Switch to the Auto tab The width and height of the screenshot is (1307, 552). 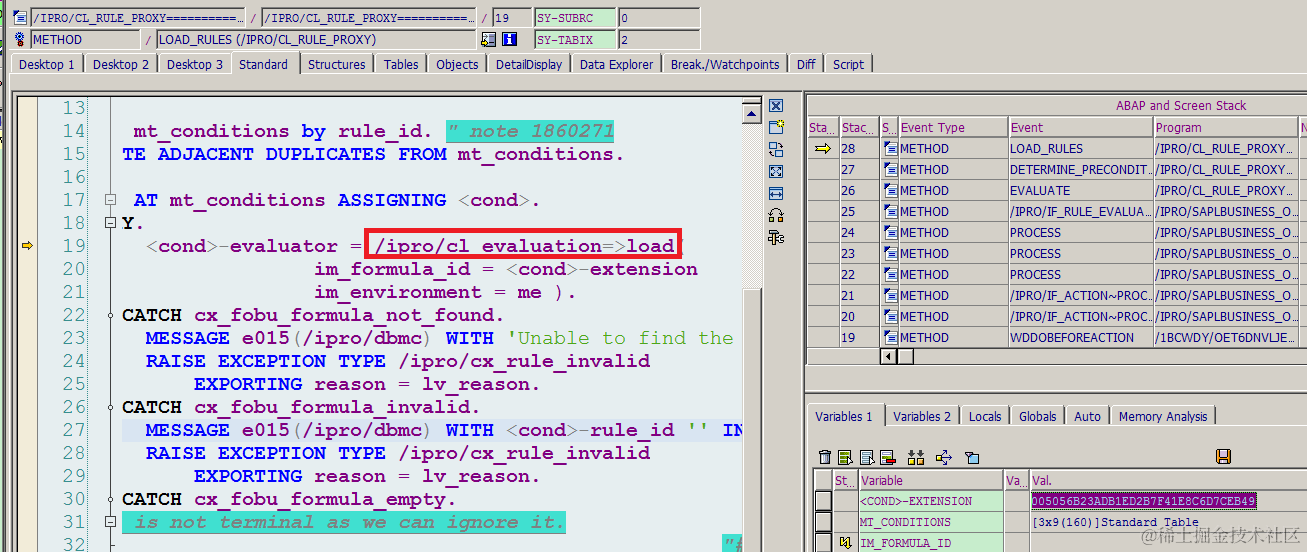click(x=1088, y=417)
